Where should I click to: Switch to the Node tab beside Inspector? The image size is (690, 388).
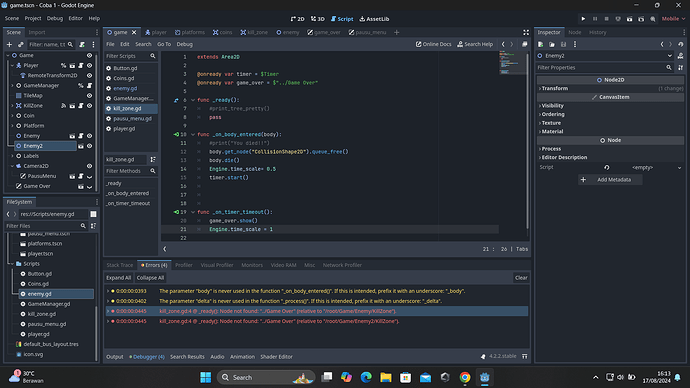pyautogui.click(x=574, y=33)
